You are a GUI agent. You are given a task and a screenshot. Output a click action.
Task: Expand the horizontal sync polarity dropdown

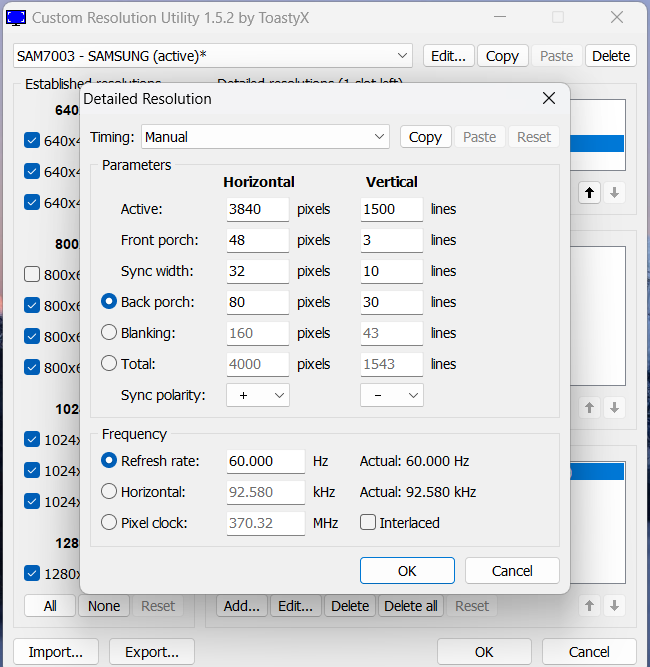258,395
